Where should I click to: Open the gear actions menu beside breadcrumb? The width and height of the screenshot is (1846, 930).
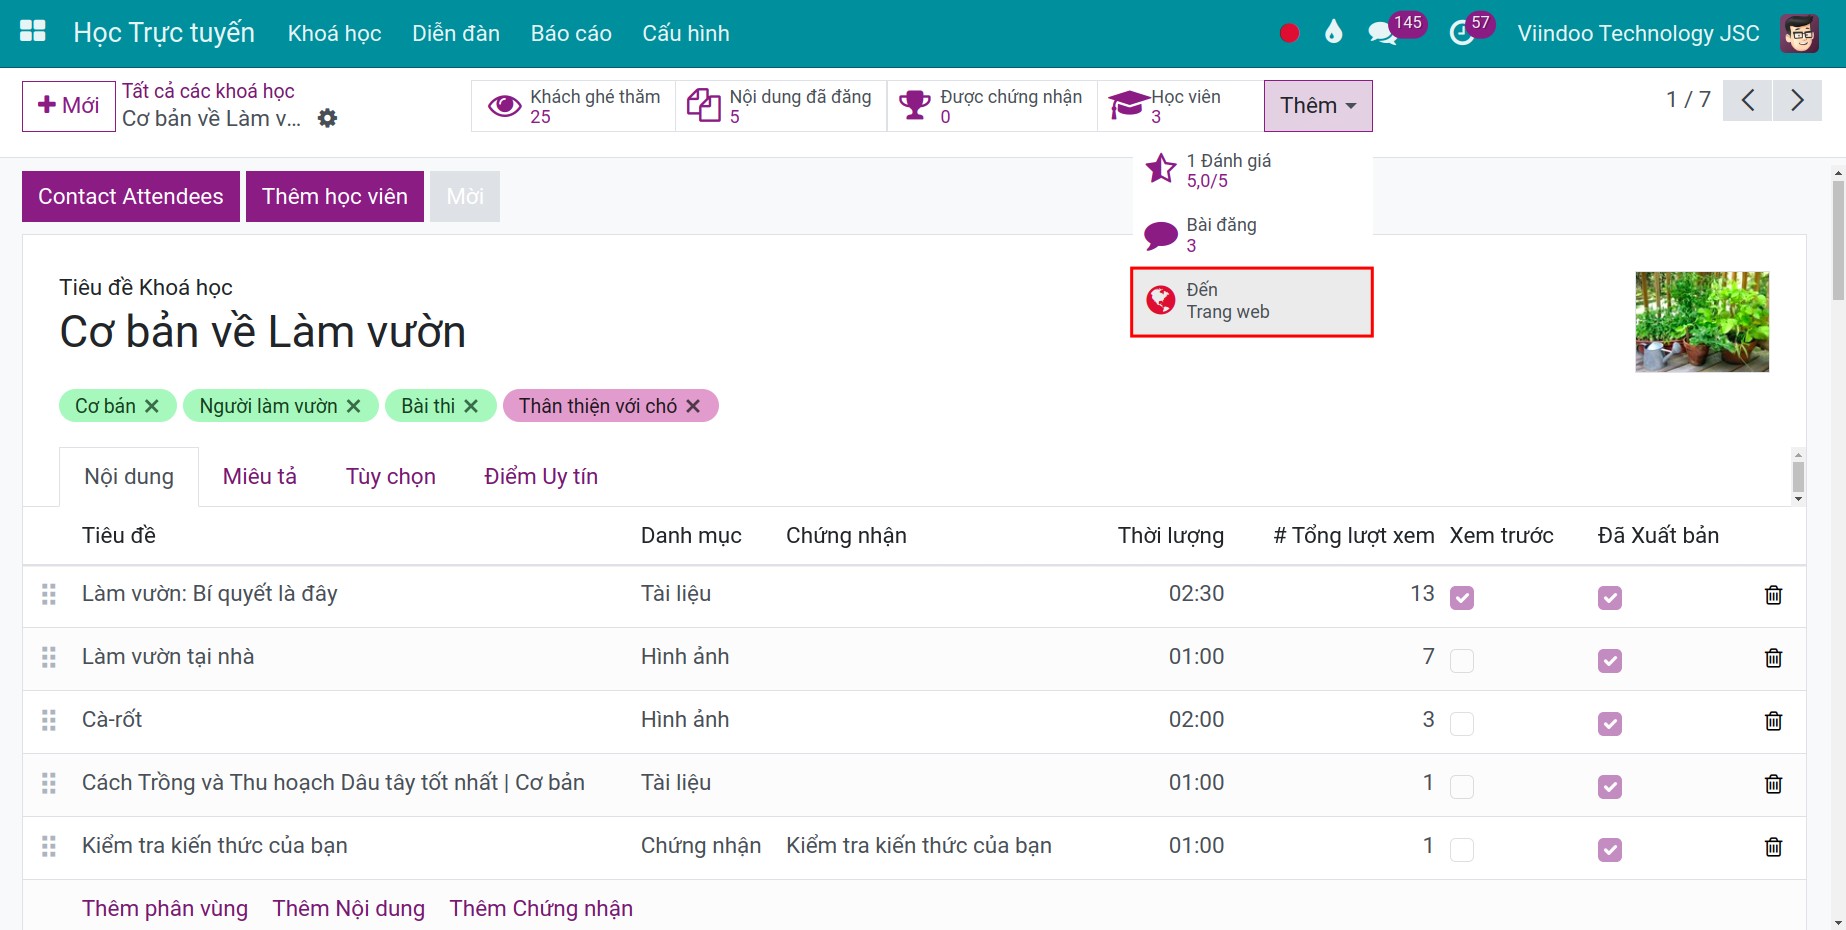point(327,118)
